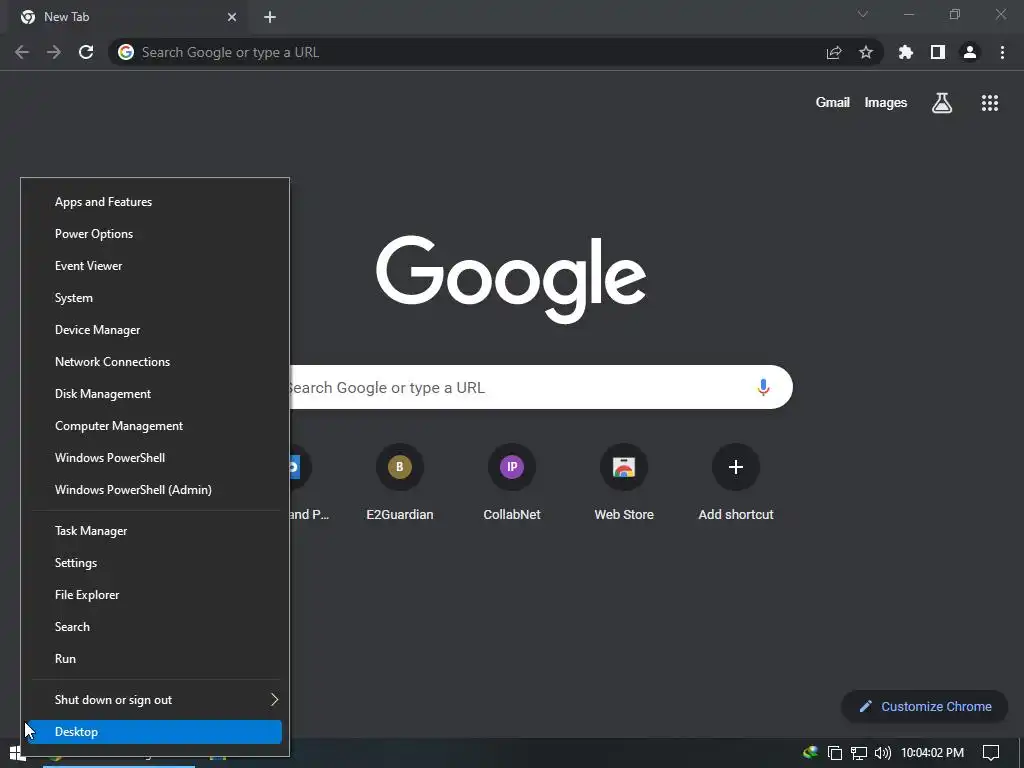Open the Web Store shortcut
This screenshot has width=1024, height=768.
pos(624,482)
